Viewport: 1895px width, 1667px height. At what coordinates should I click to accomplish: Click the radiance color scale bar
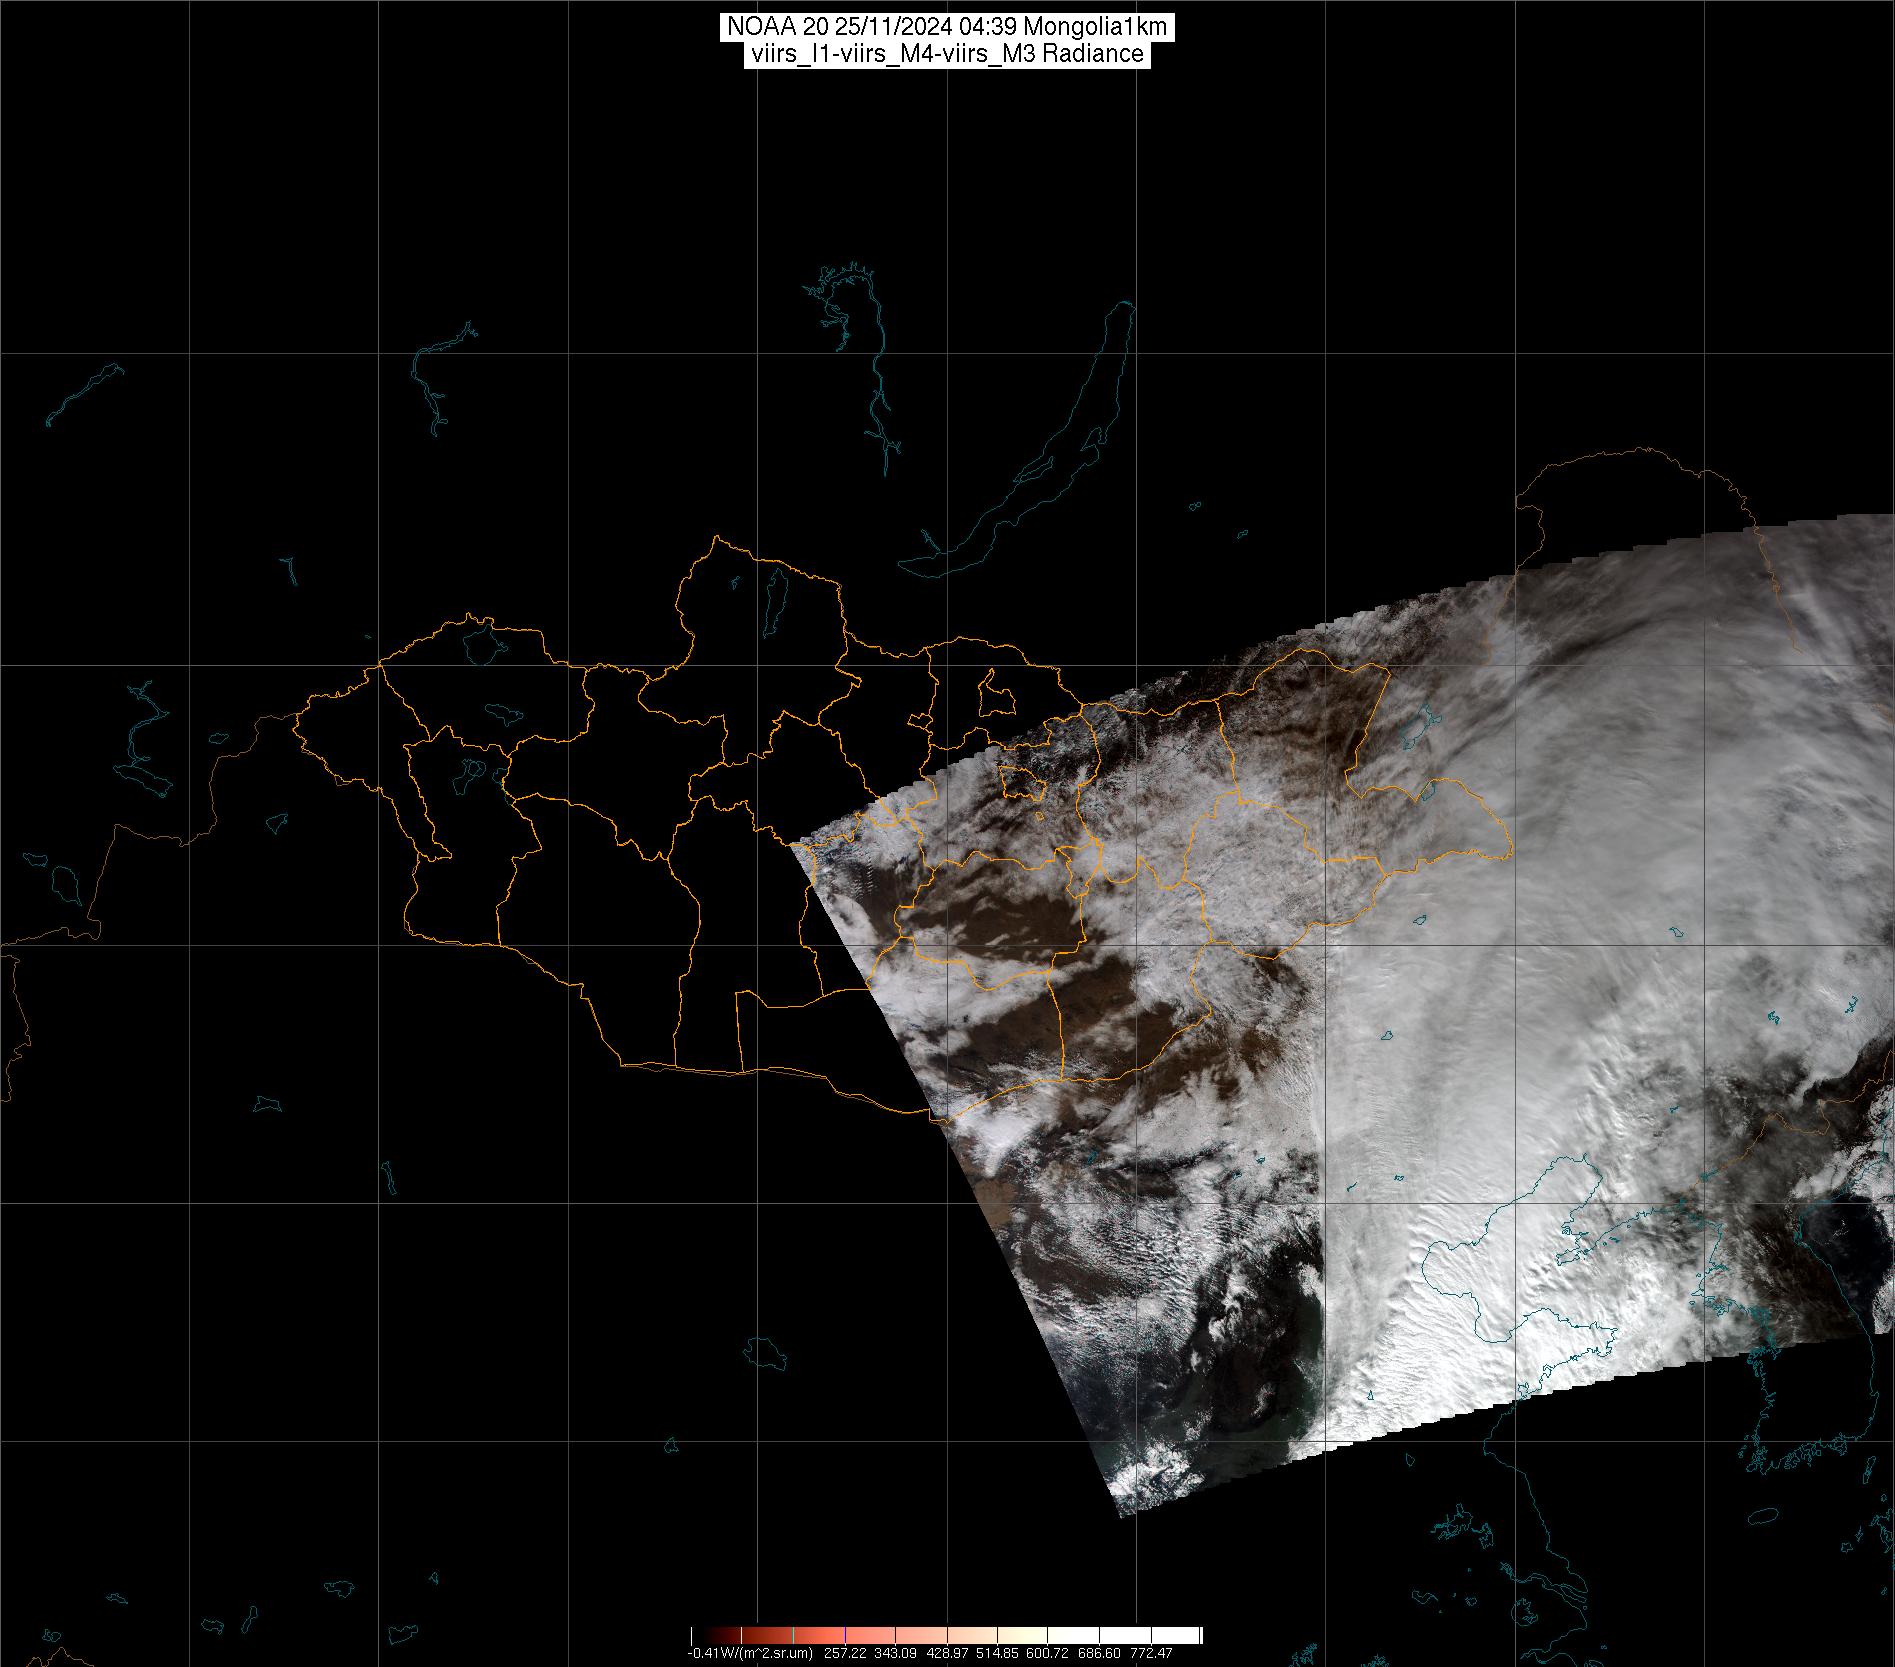[947, 1636]
